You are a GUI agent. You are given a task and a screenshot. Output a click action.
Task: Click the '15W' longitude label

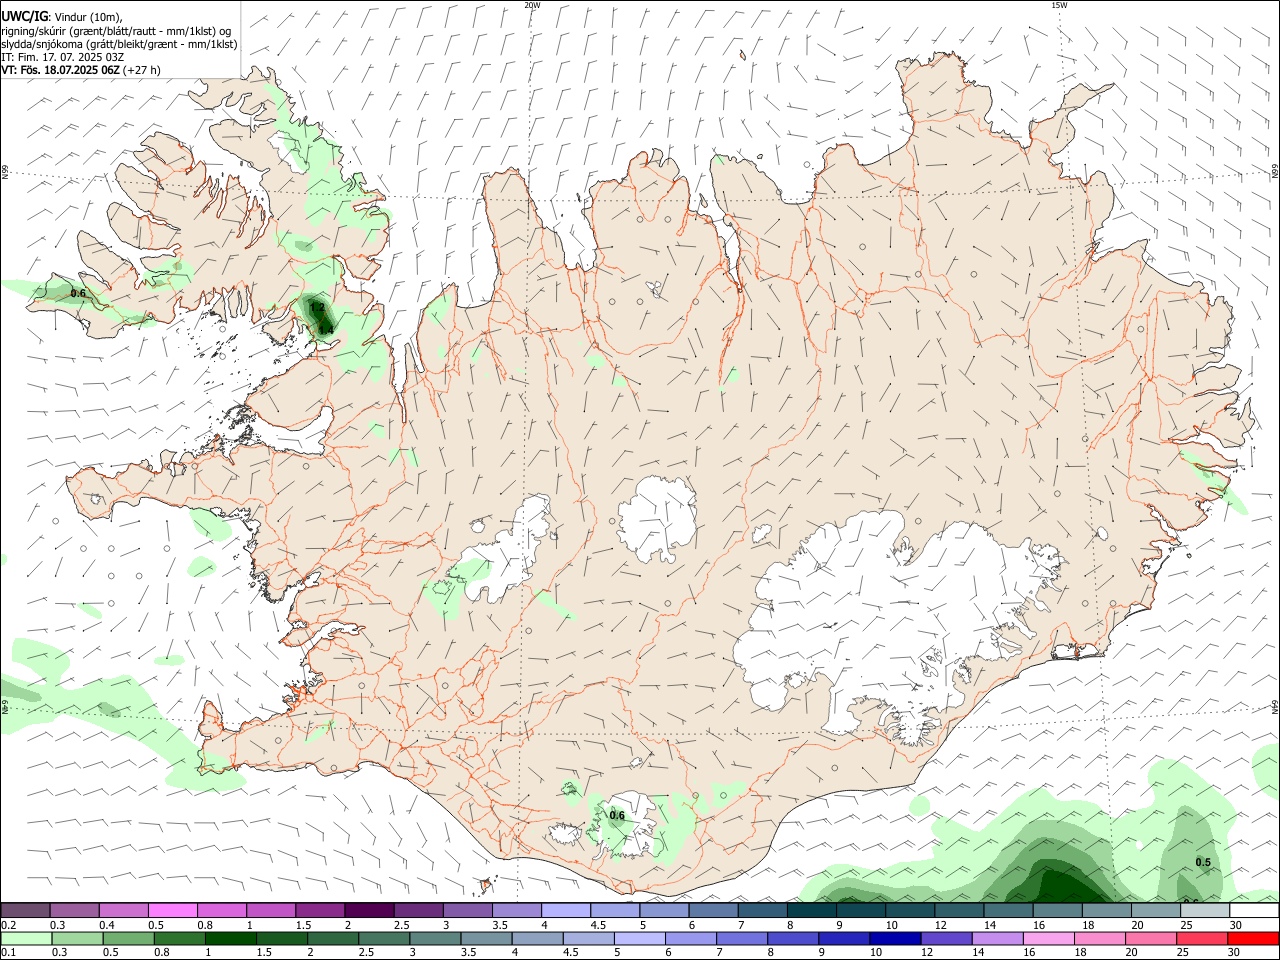pyautogui.click(x=1059, y=5)
